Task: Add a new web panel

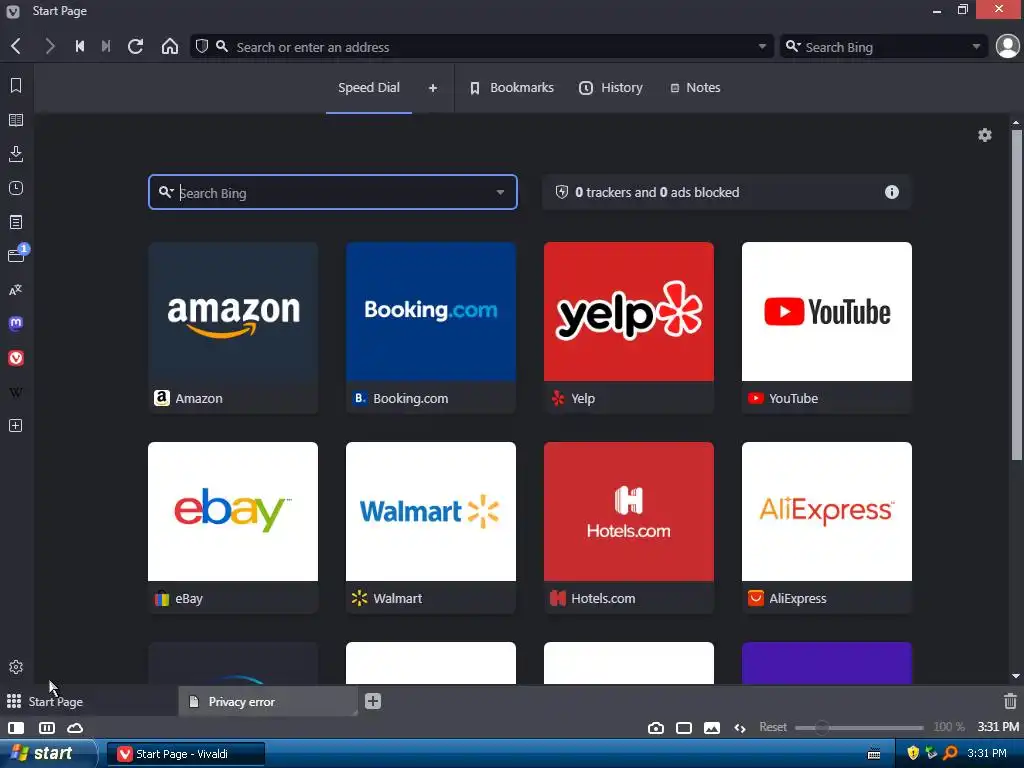Action: pos(16,426)
